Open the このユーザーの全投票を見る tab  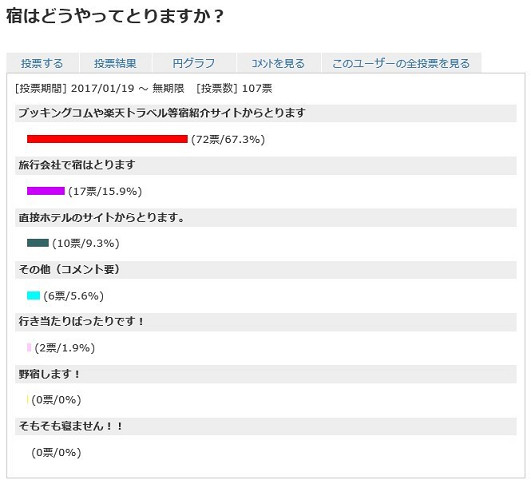401,63
